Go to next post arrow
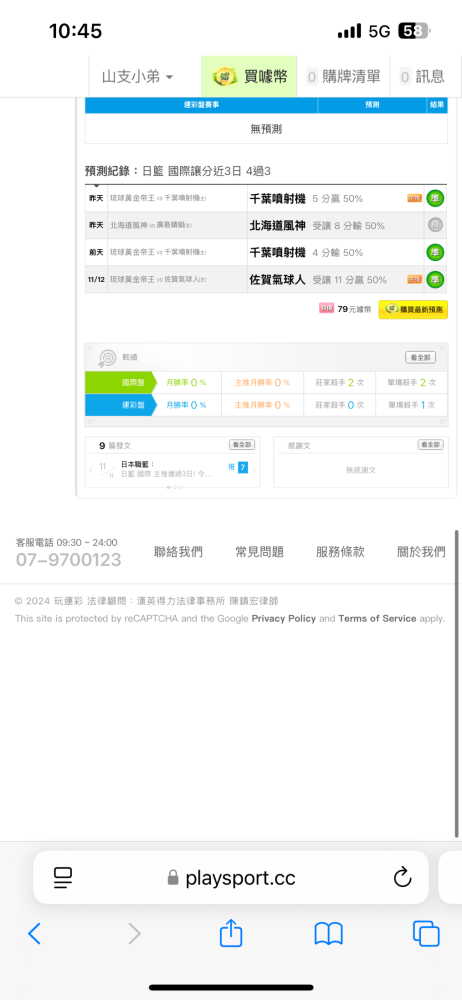The width and height of the screenshot is (462, 1000). pos(254,469)
